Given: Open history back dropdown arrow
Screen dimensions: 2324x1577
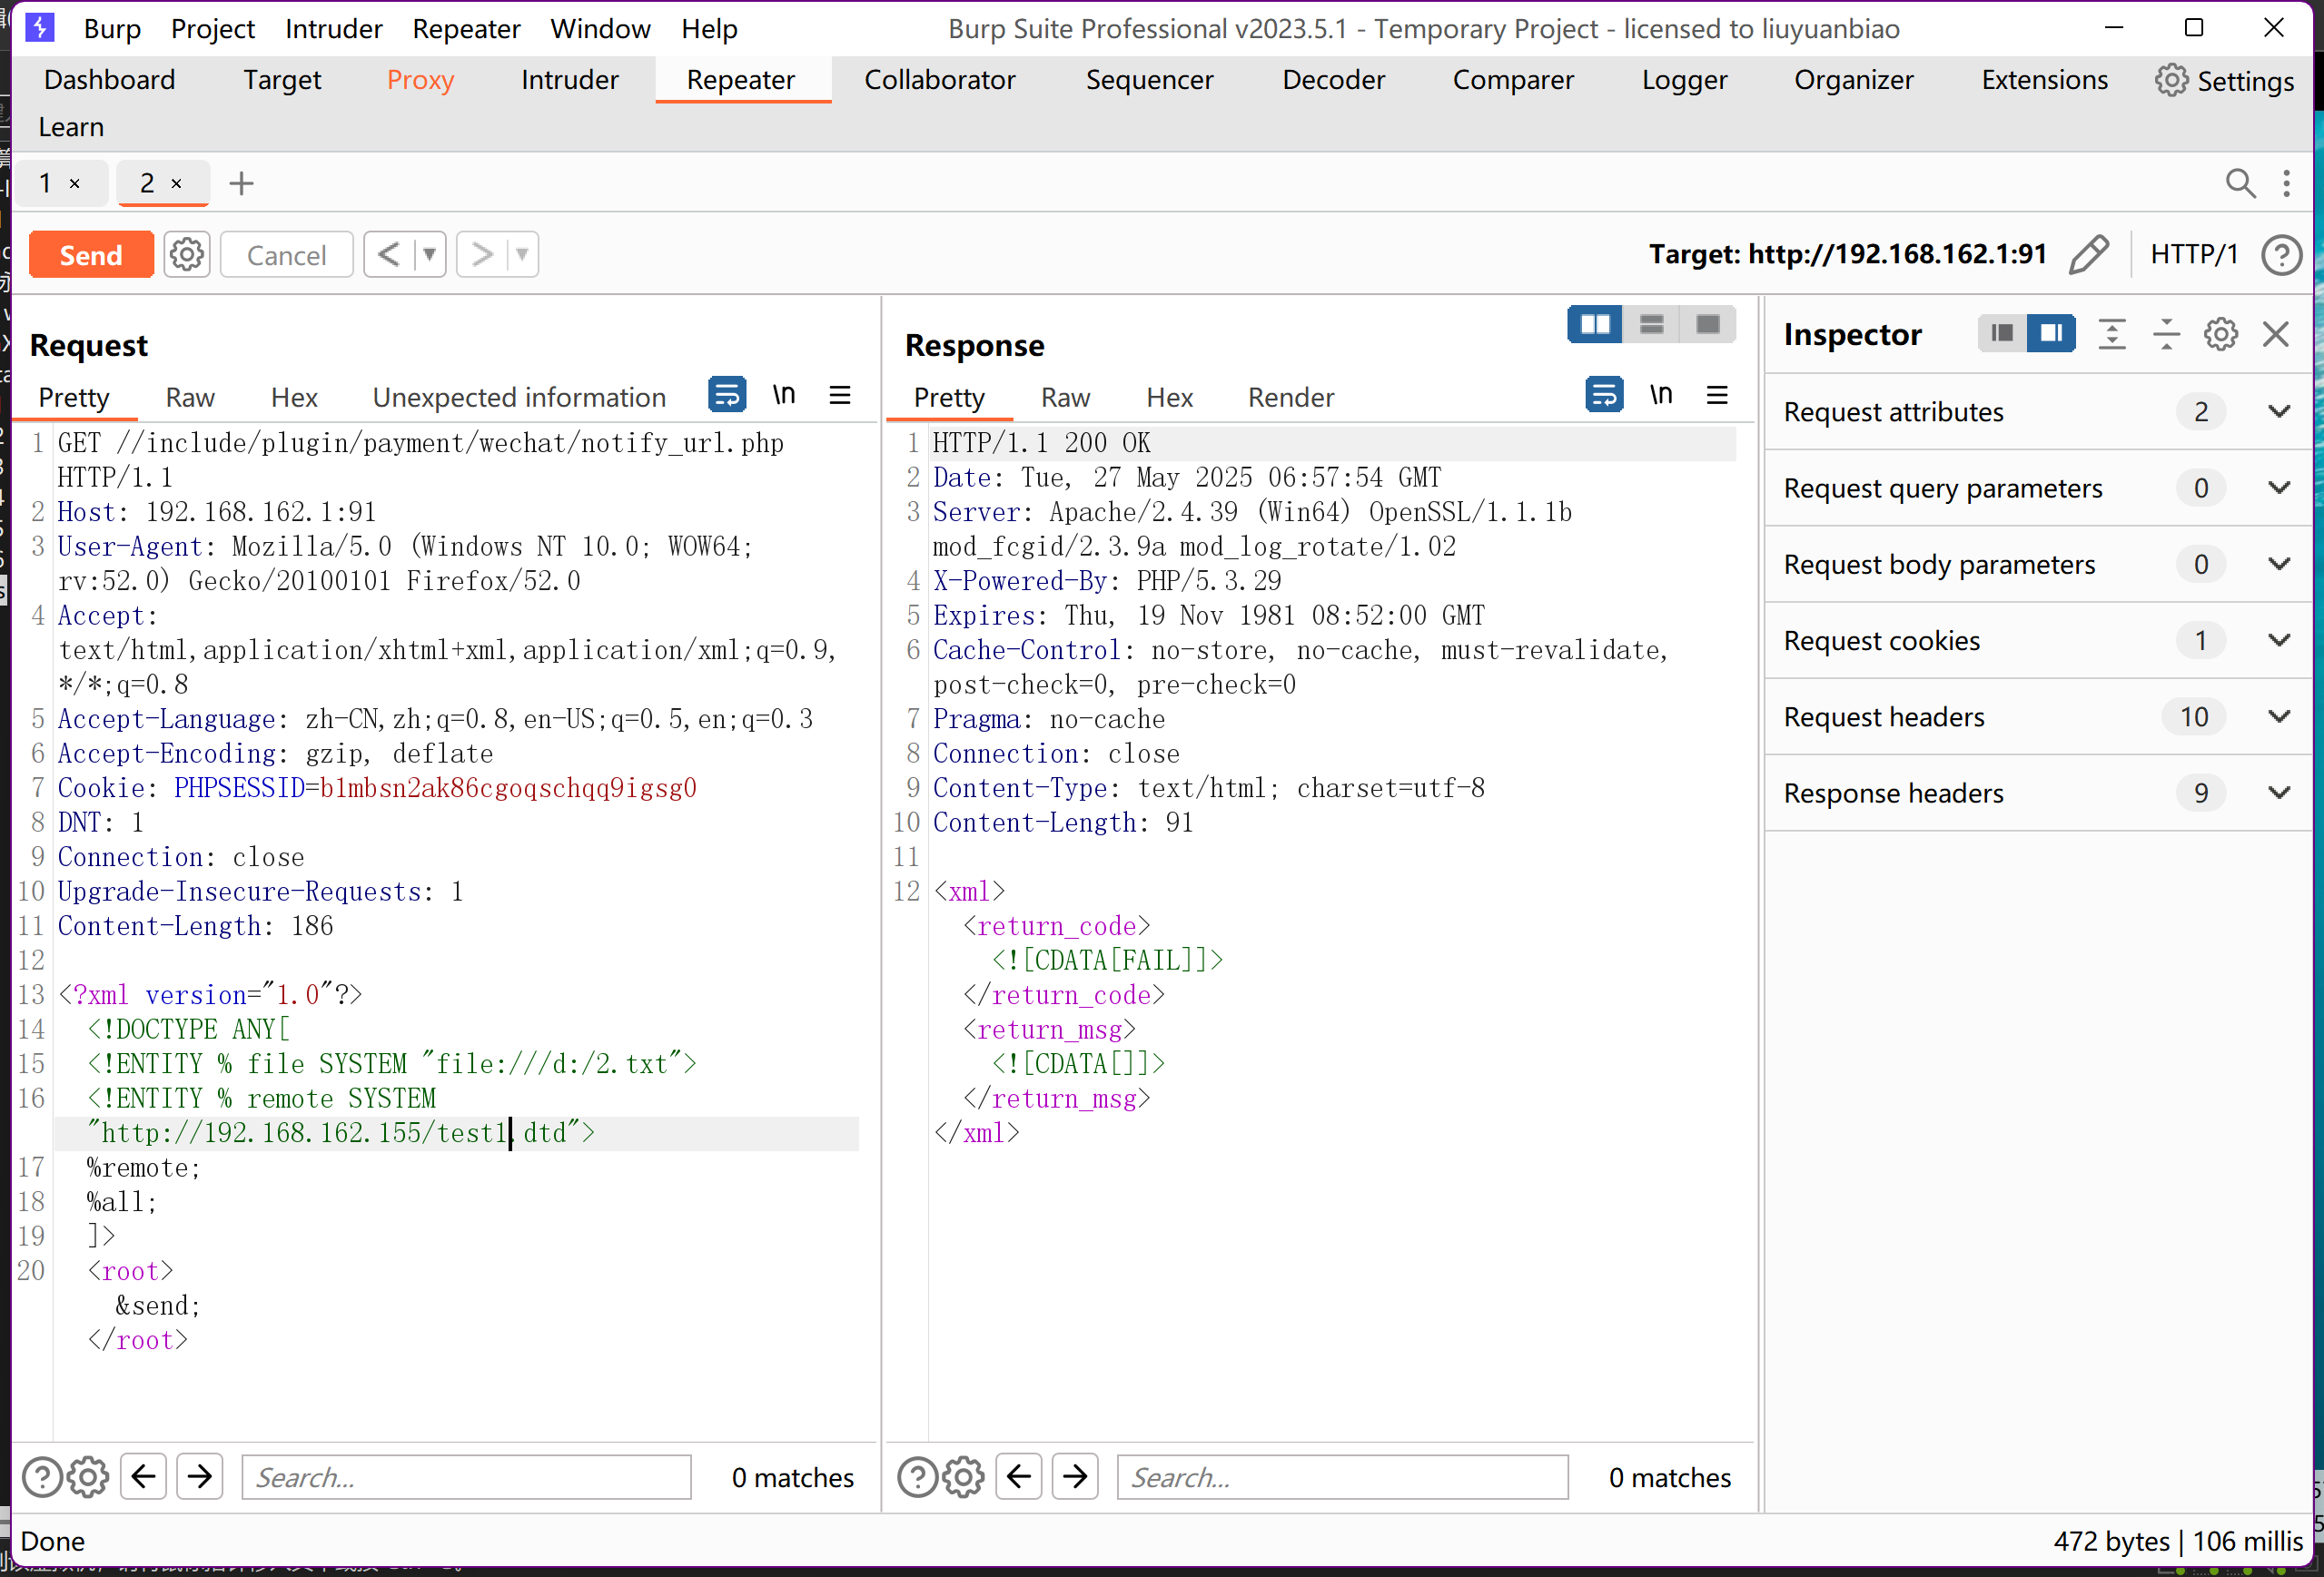Looking at the screenshot, I should click(x=429, y=255).
